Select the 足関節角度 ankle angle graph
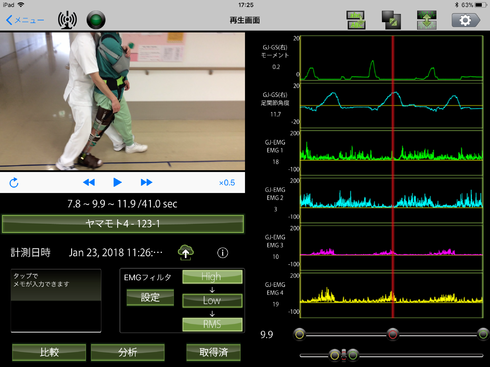Image resolution: width=490 pixels, height=367 pixels. (392, 105)
